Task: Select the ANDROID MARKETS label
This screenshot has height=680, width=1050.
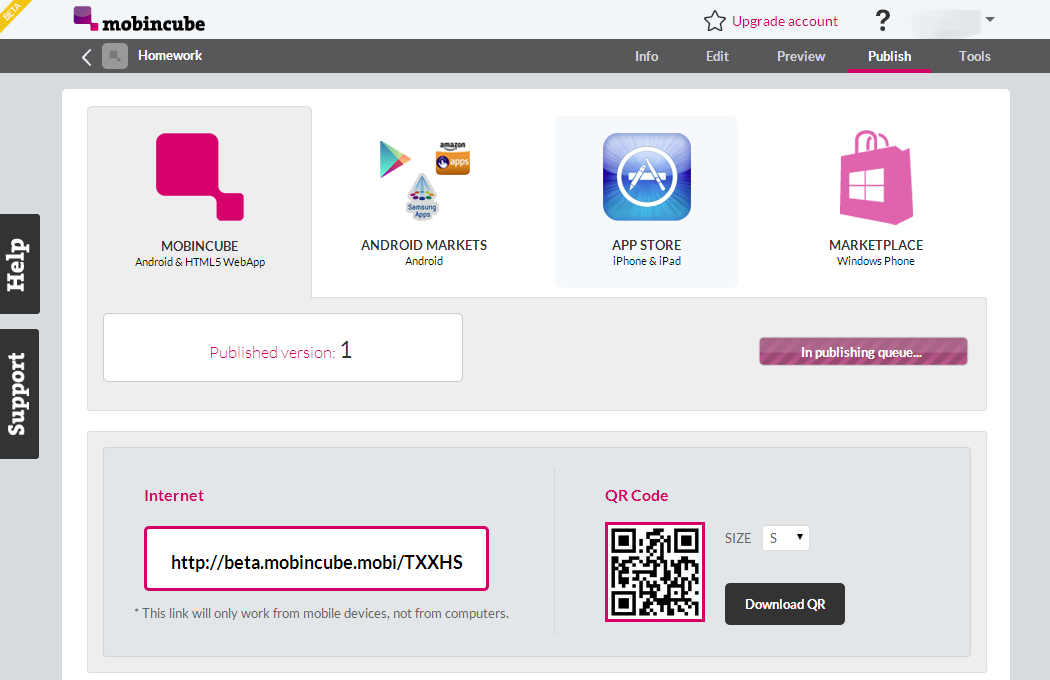Action: tap(424, 253)
